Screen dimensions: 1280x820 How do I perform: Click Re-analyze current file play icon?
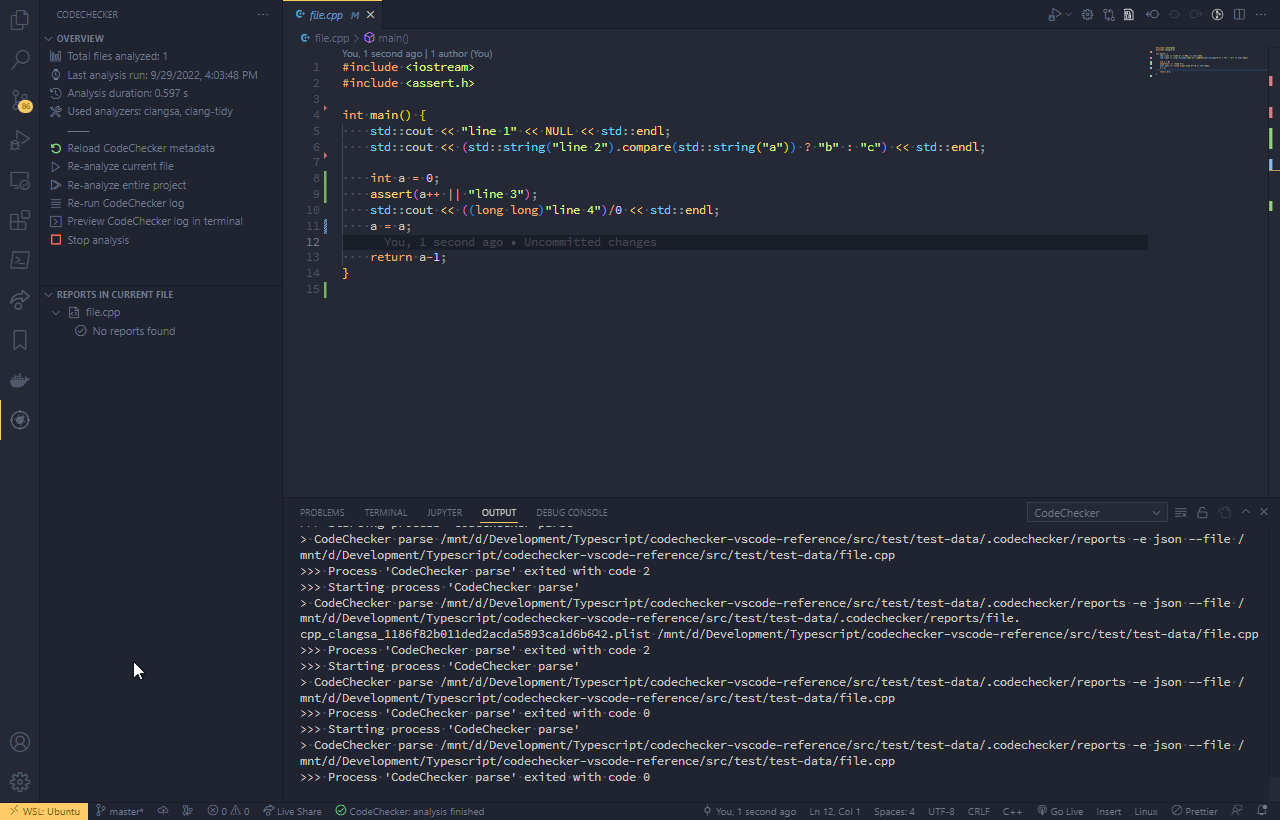tap(57, 167)
